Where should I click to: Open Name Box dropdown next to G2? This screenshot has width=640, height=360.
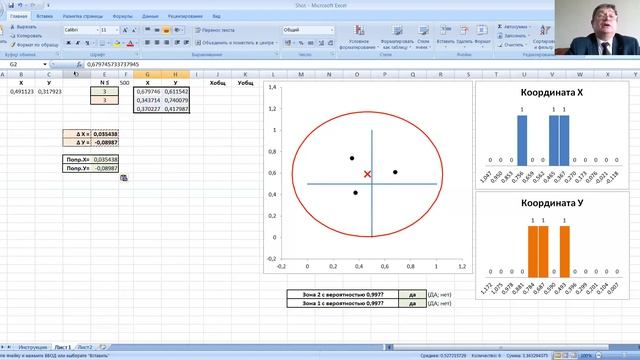tap(45, 64)
